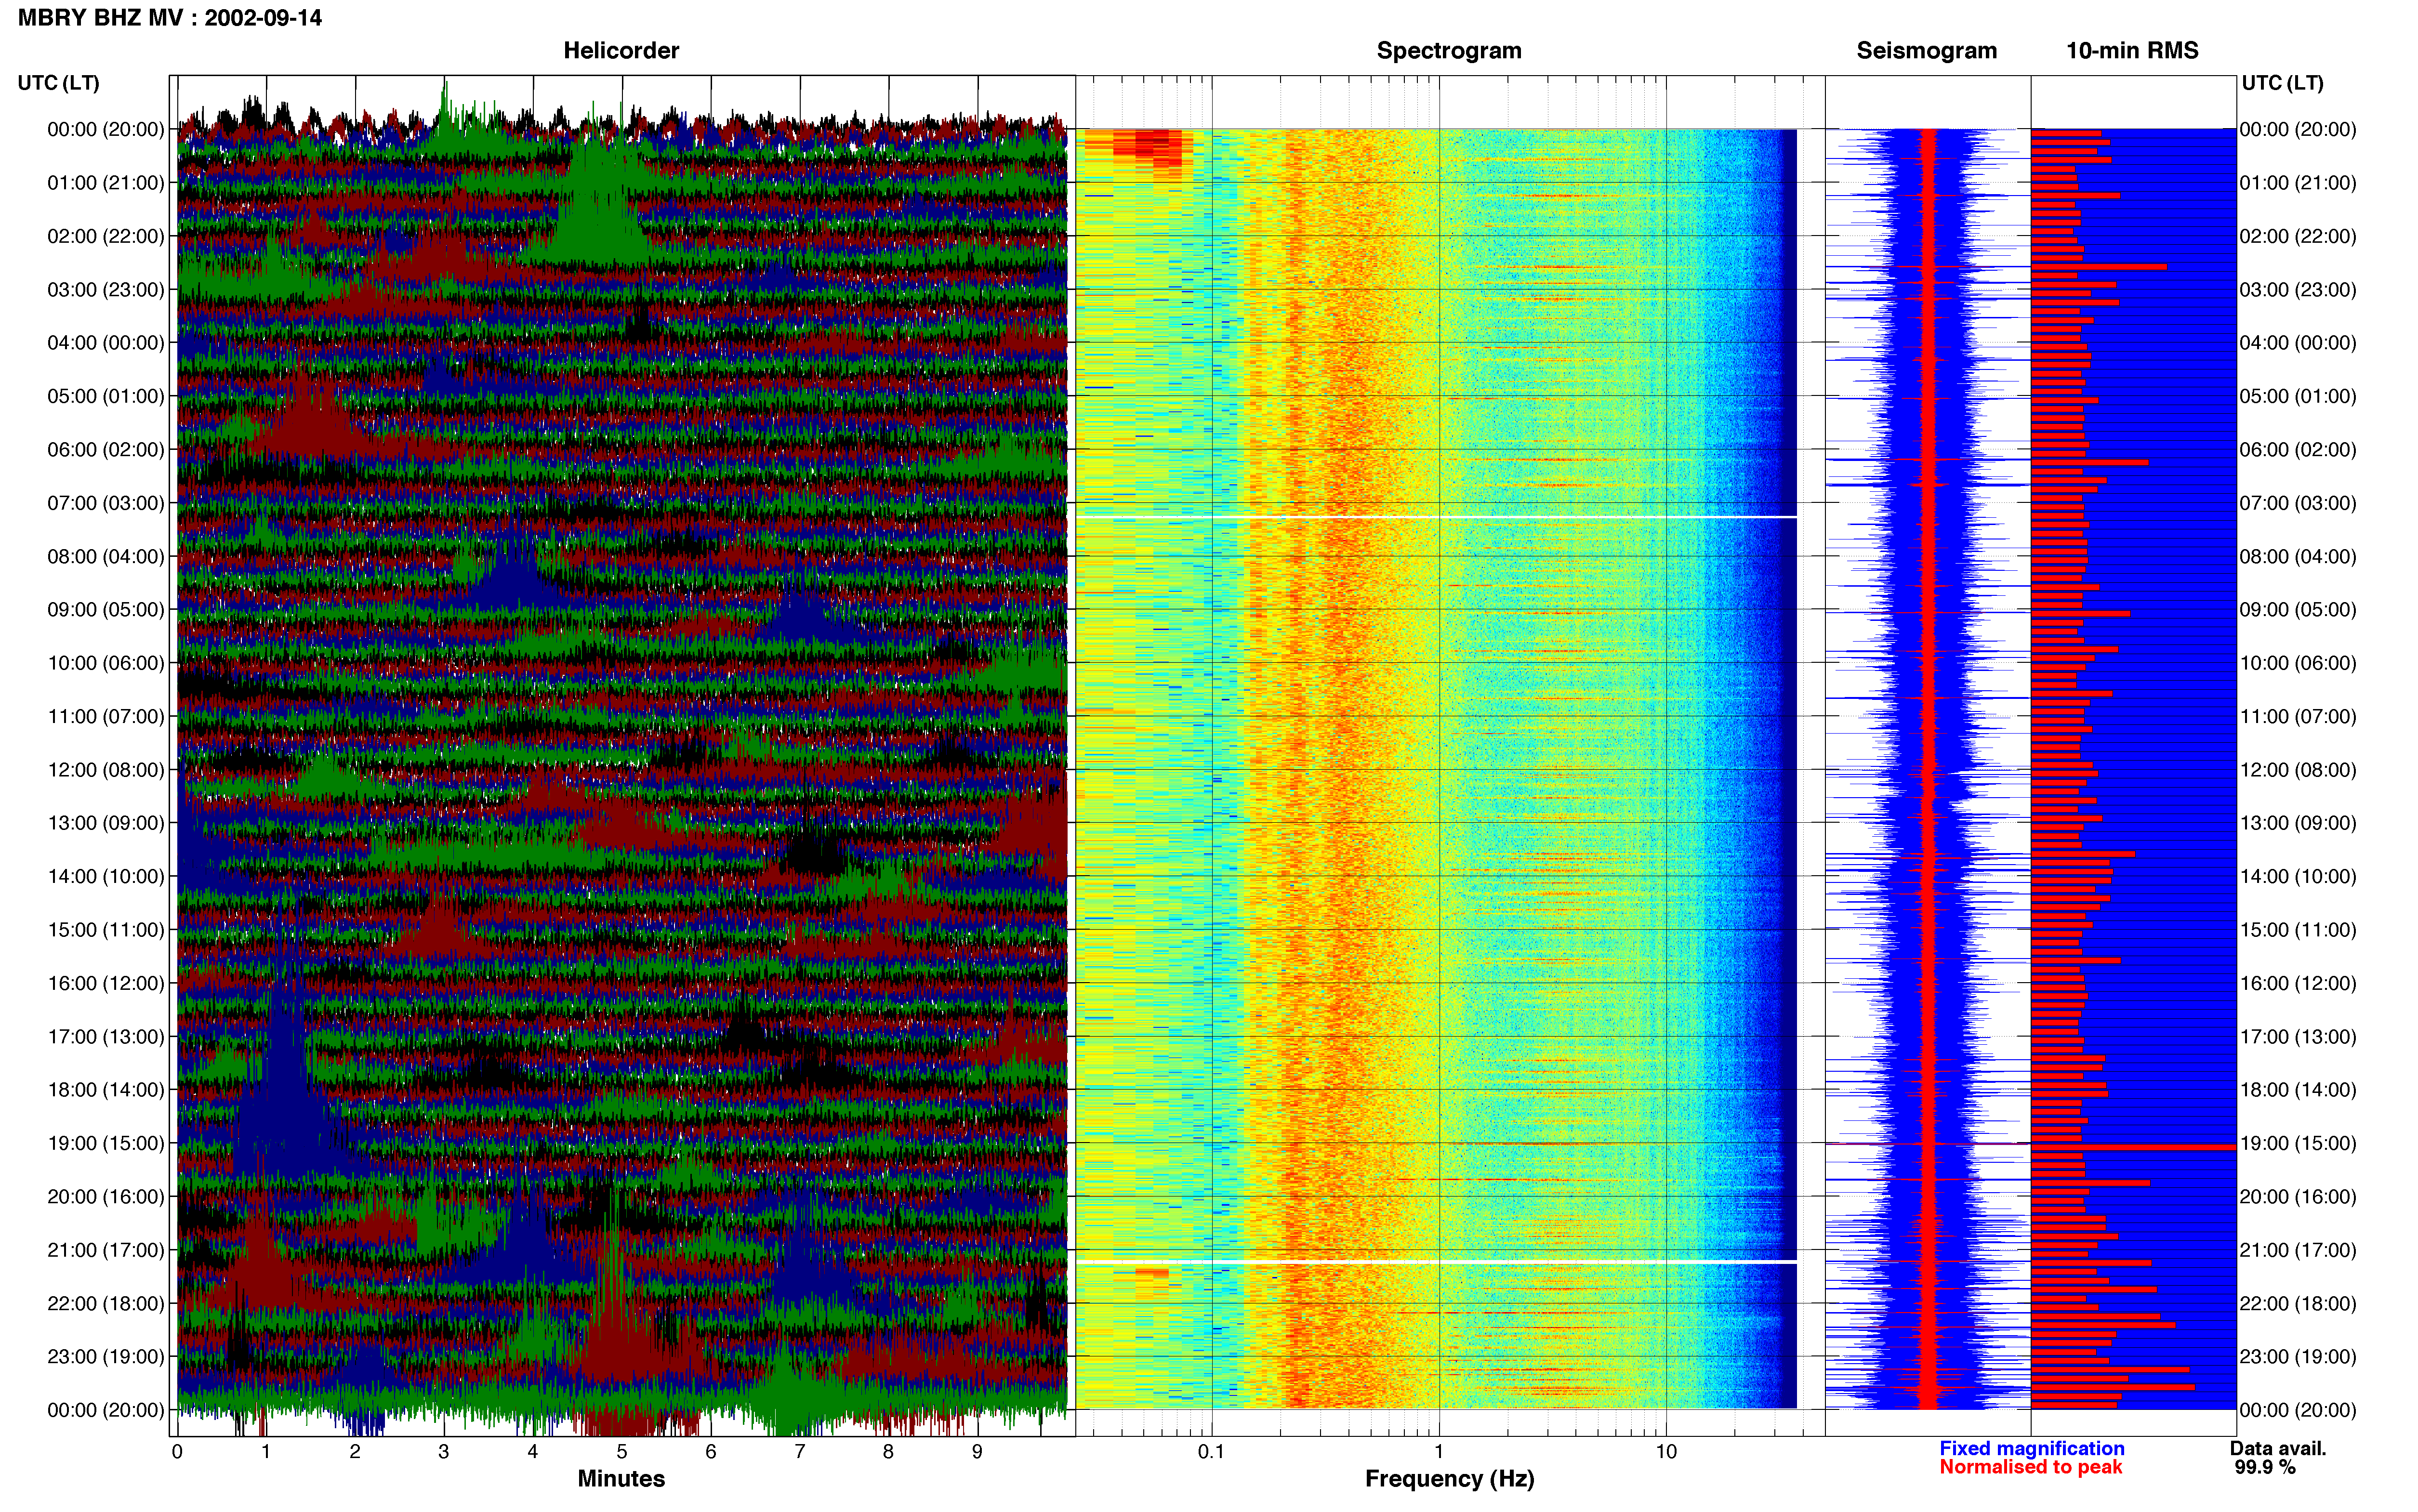2418x1512 pixels.
Task: Click the 'Normalised to peak' legend text
Action: point(2030,1467)
